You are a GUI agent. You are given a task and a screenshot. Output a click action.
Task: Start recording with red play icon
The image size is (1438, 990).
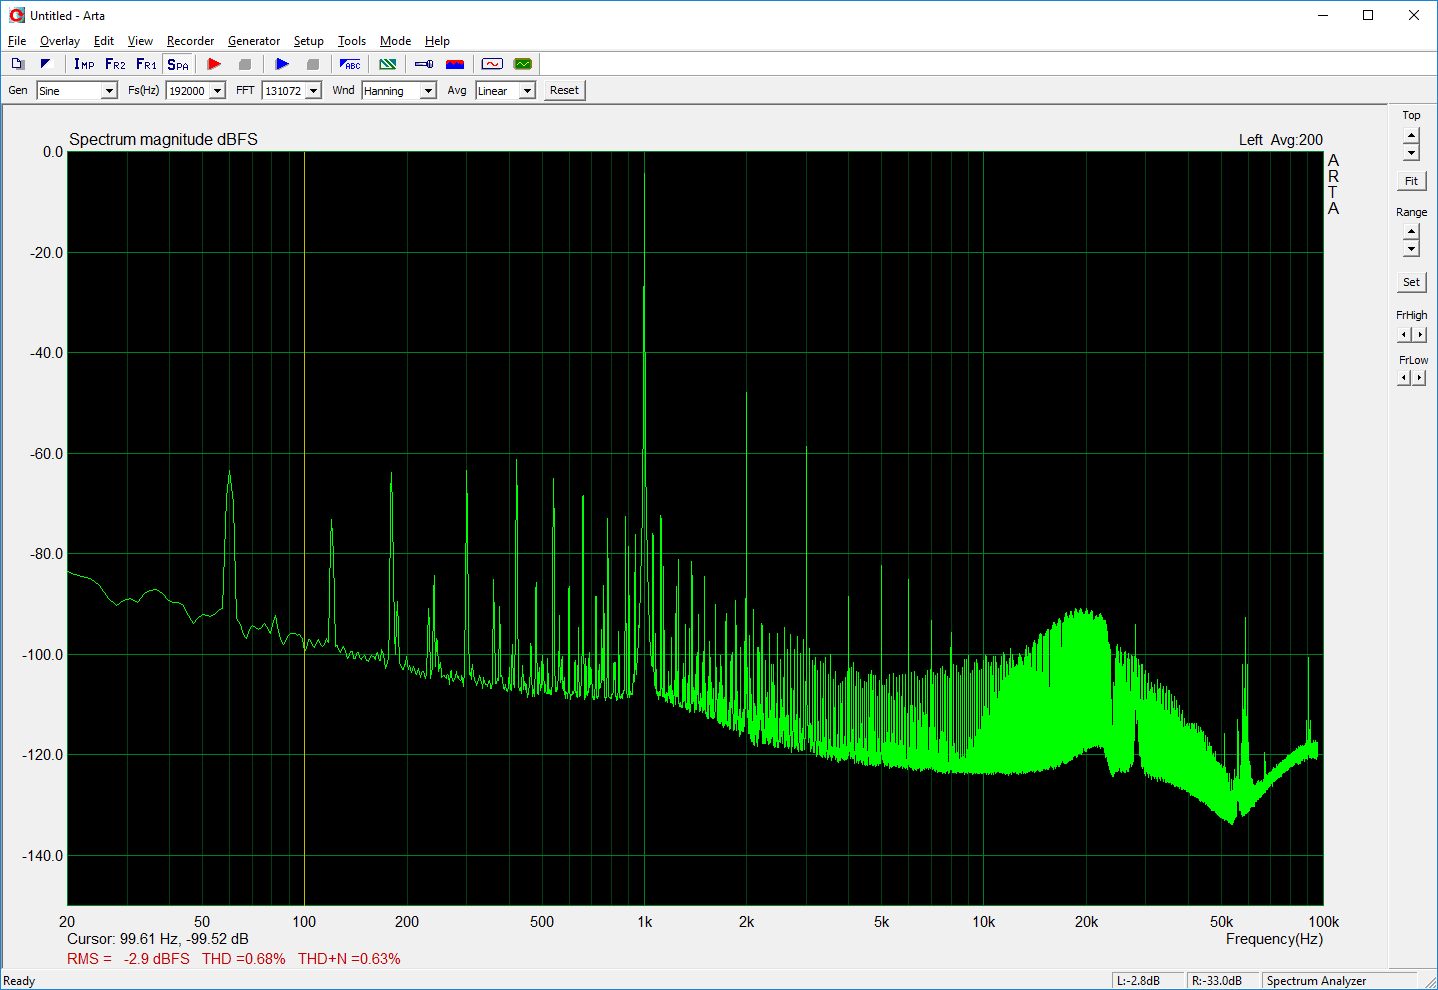(214, 64)
